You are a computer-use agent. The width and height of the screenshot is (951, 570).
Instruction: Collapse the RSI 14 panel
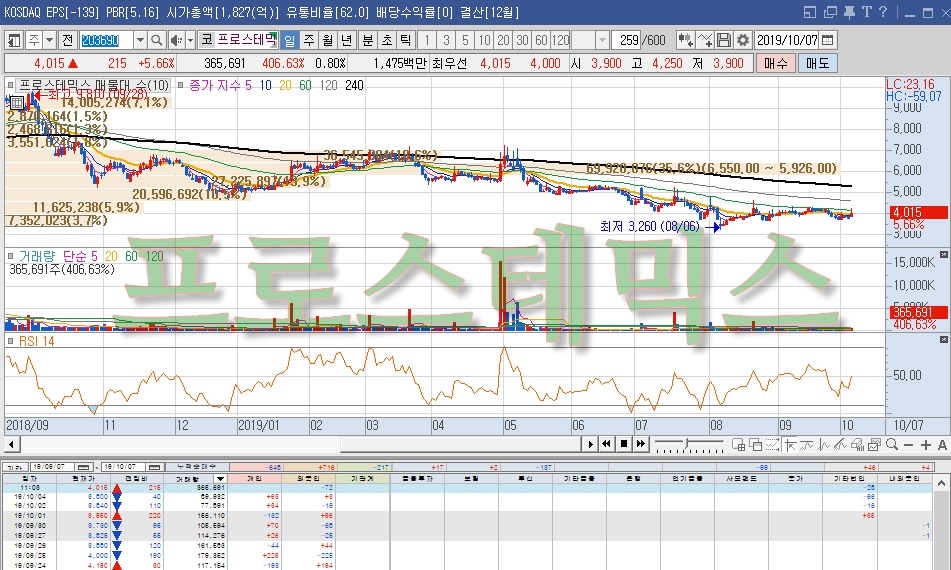[x=944, y=340]
